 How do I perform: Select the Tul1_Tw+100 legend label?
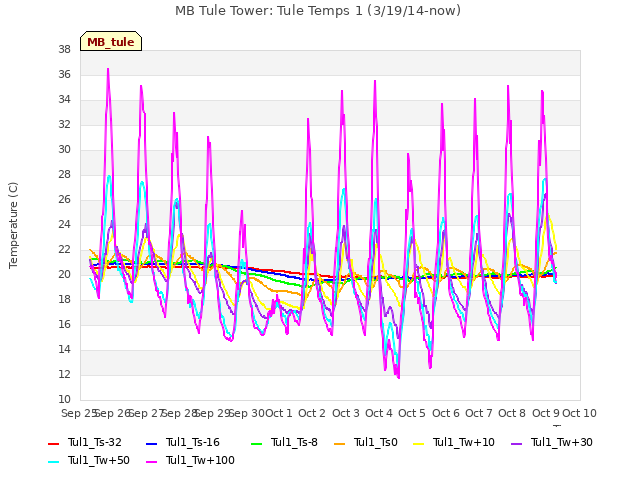(x=200, y=460)
